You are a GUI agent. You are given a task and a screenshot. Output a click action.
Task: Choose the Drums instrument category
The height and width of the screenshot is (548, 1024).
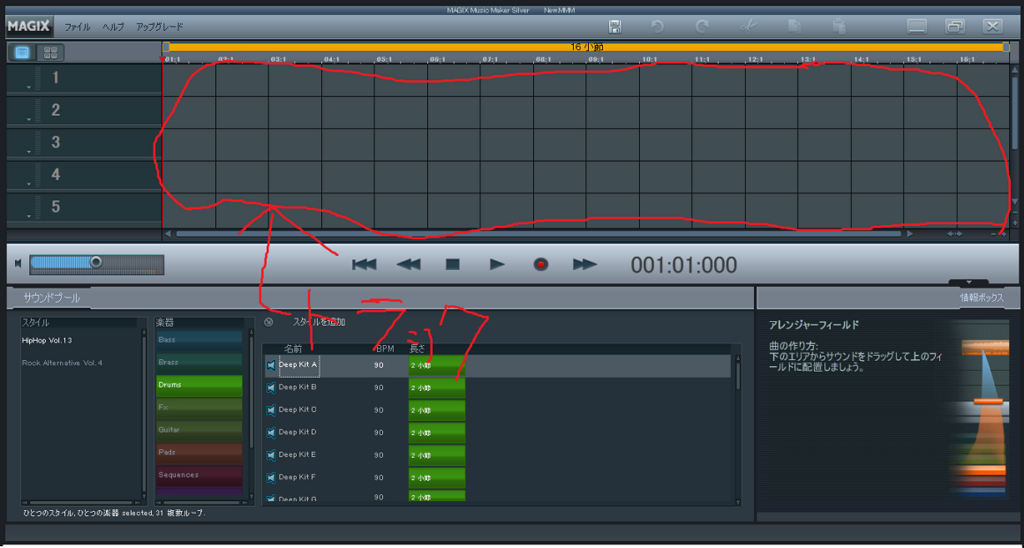coord(199,385)
